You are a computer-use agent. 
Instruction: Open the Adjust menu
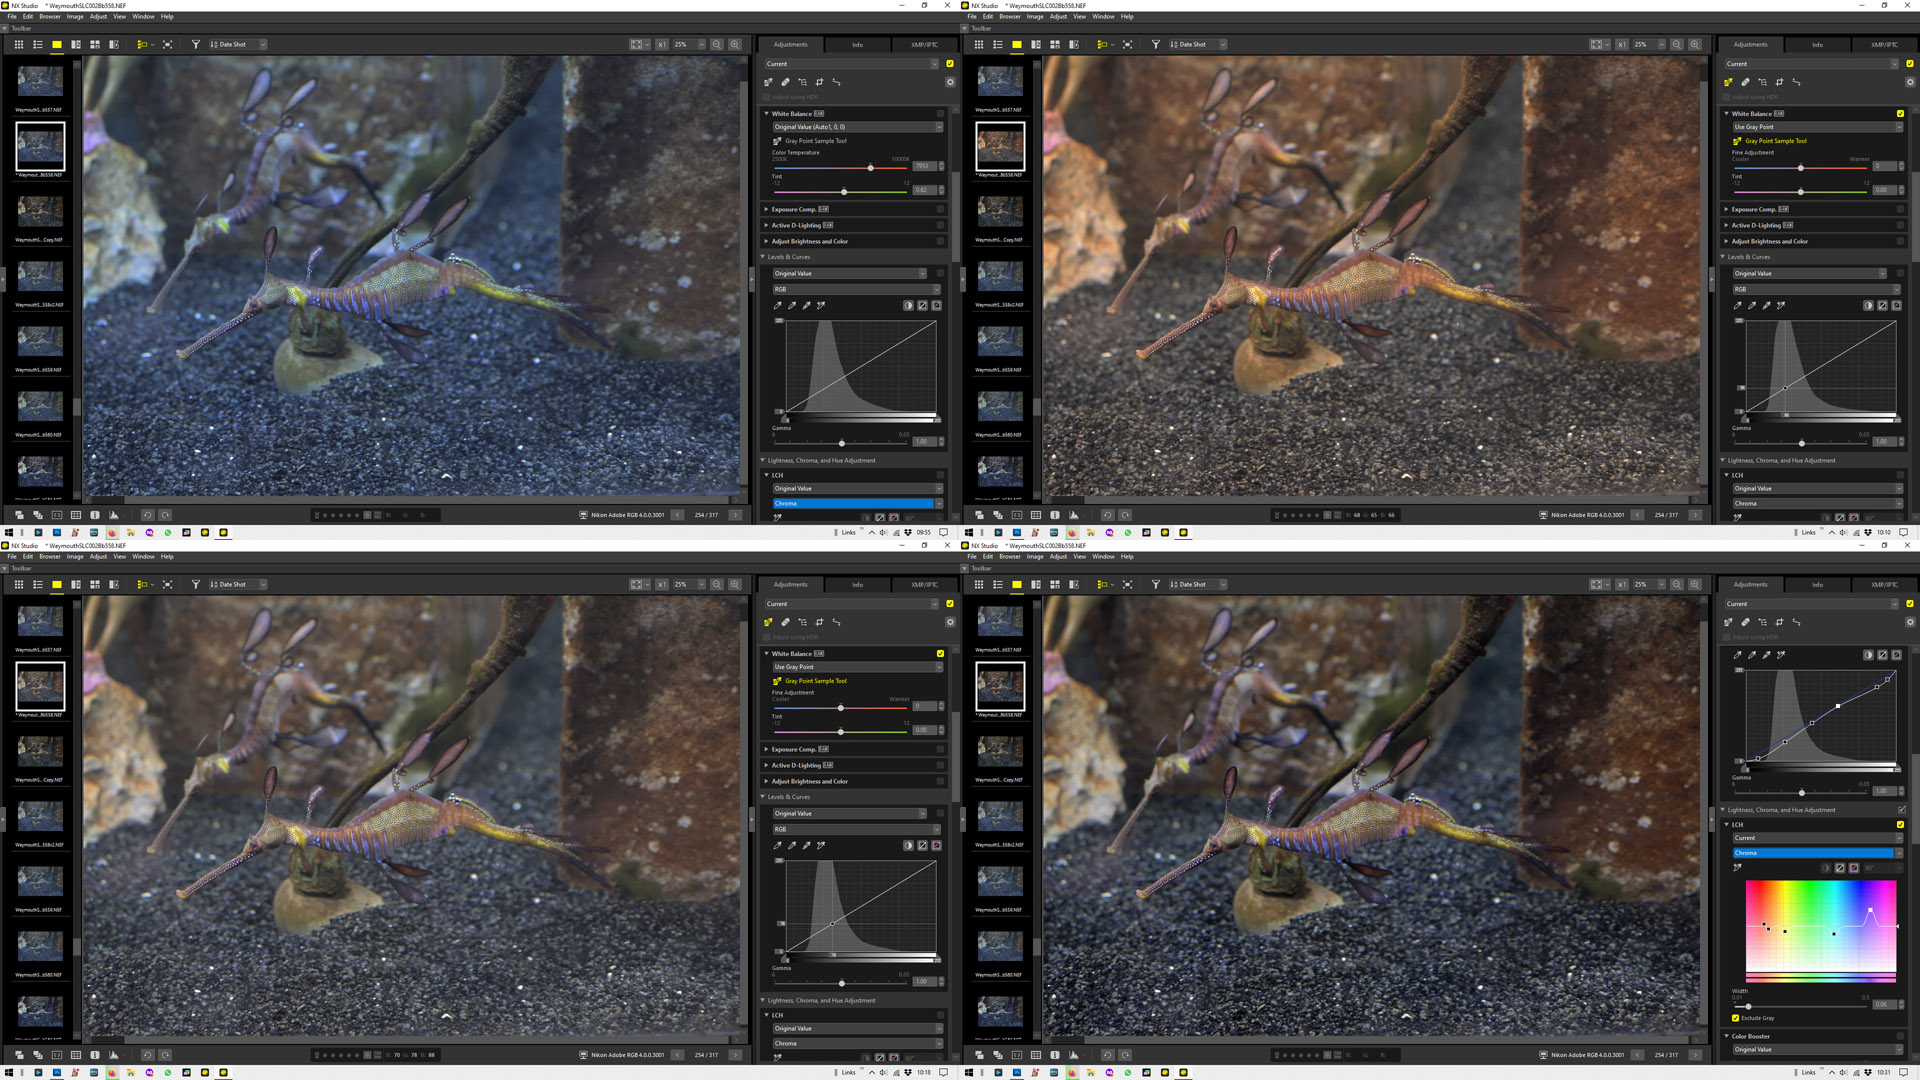pos(98,16)
